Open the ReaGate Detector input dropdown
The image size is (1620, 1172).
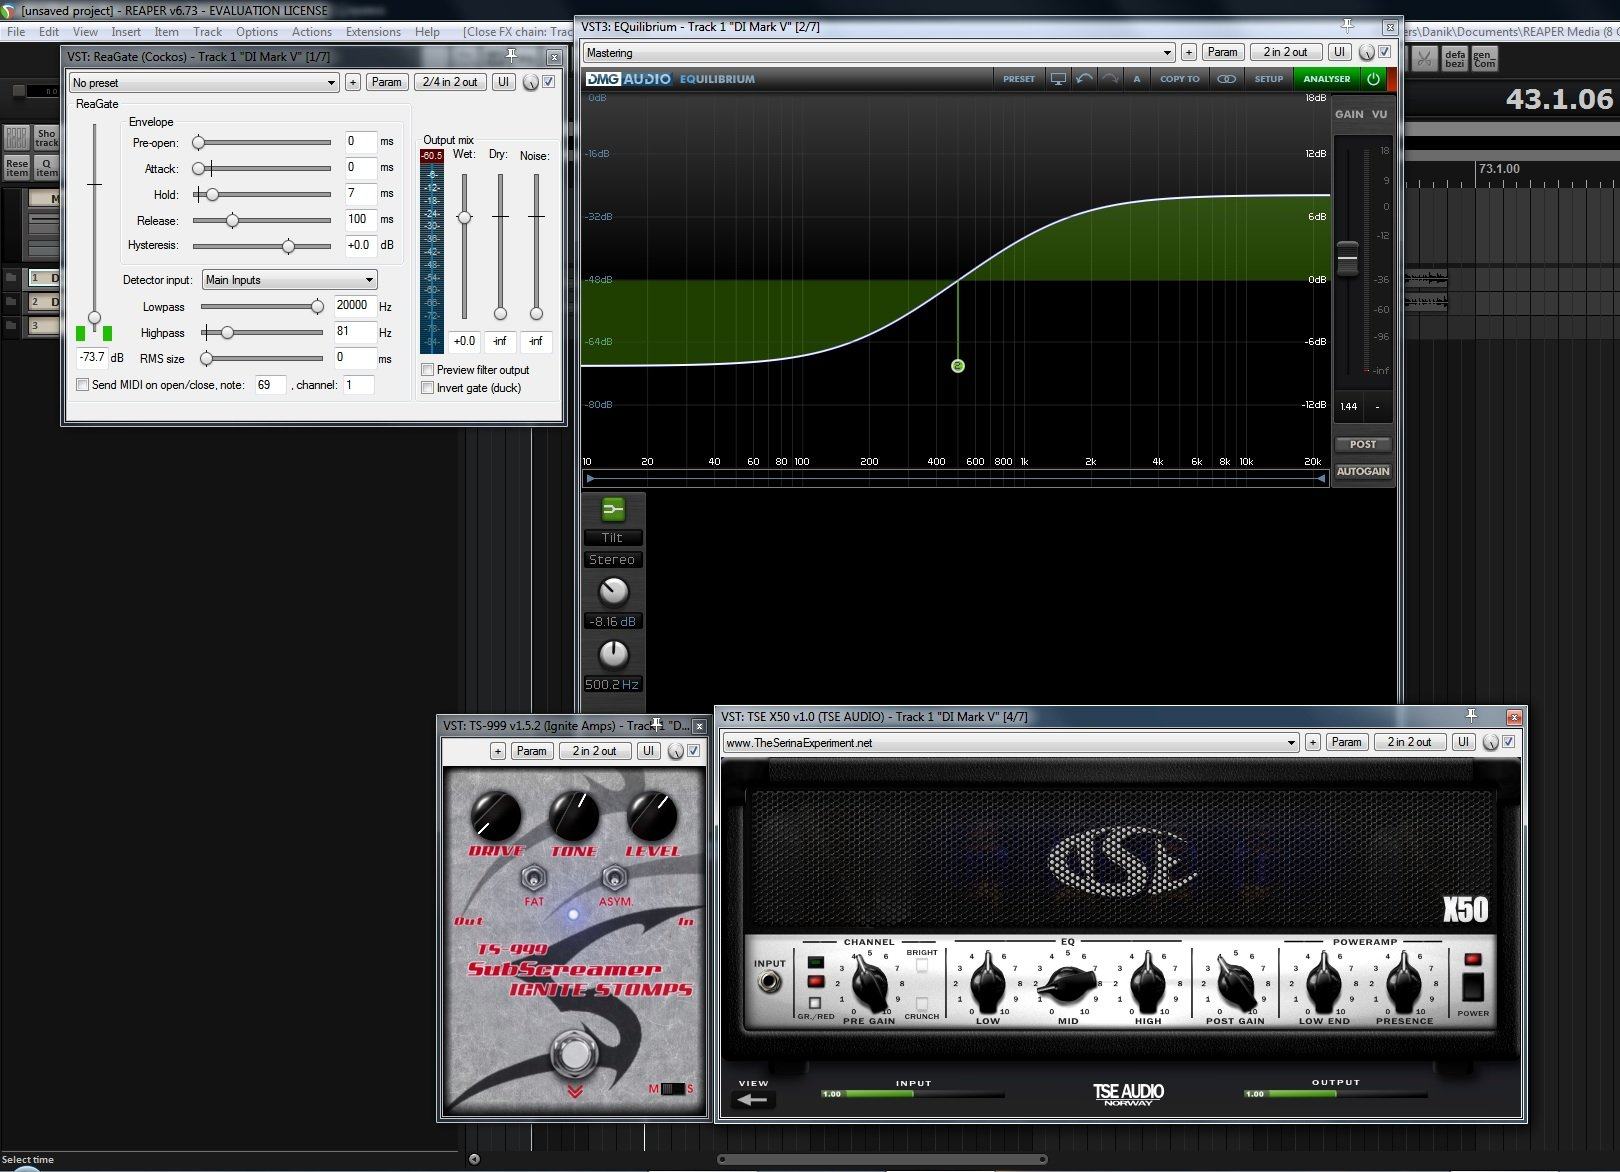coord(289,280)
